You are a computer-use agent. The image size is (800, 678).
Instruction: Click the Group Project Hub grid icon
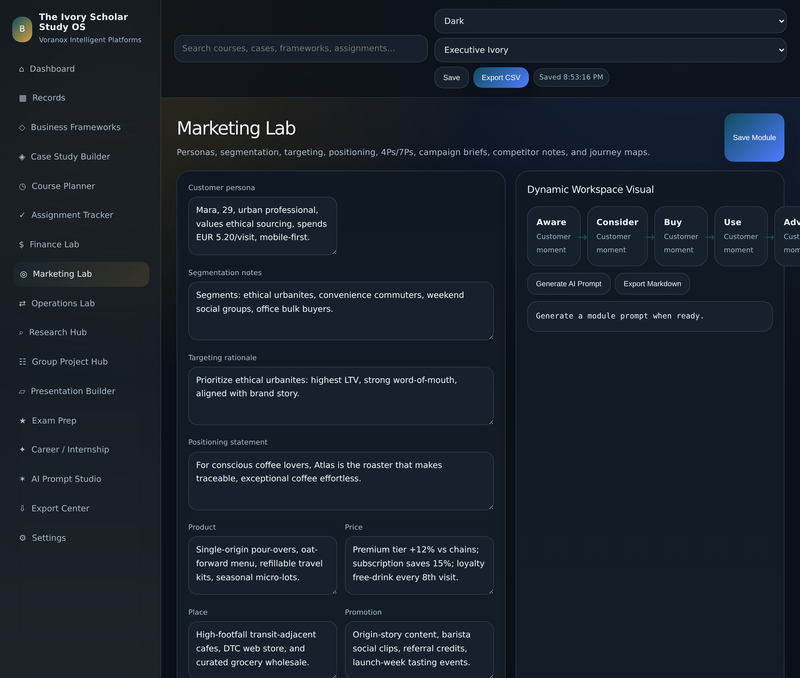[x=22, y=362]
